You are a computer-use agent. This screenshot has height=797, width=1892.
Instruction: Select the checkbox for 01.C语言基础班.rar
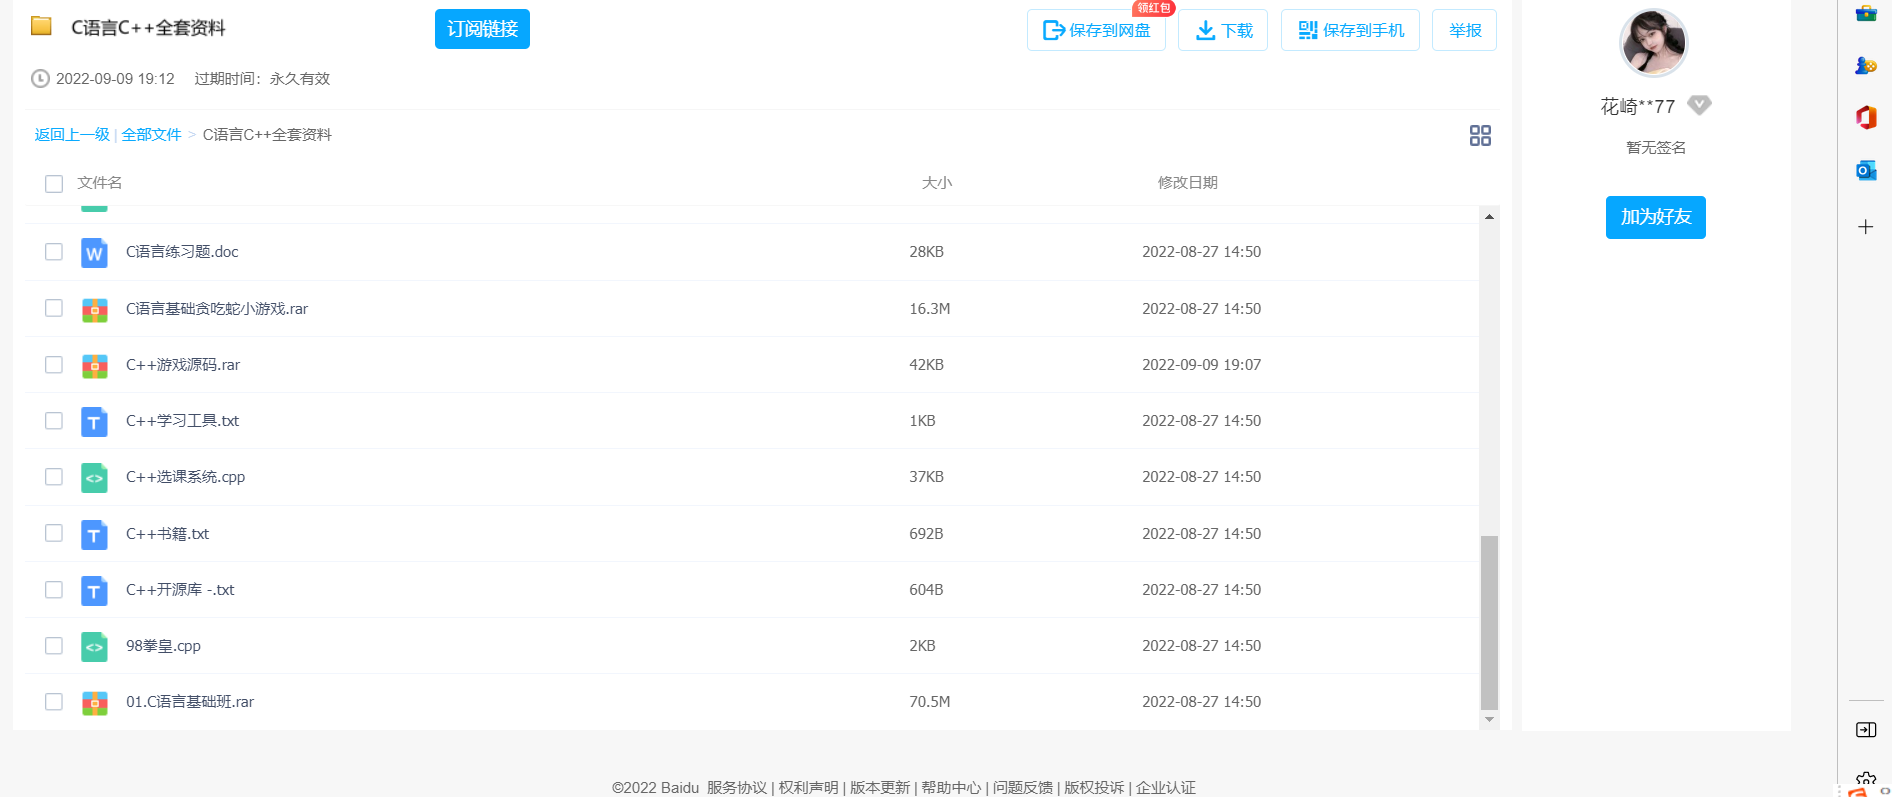54,702
